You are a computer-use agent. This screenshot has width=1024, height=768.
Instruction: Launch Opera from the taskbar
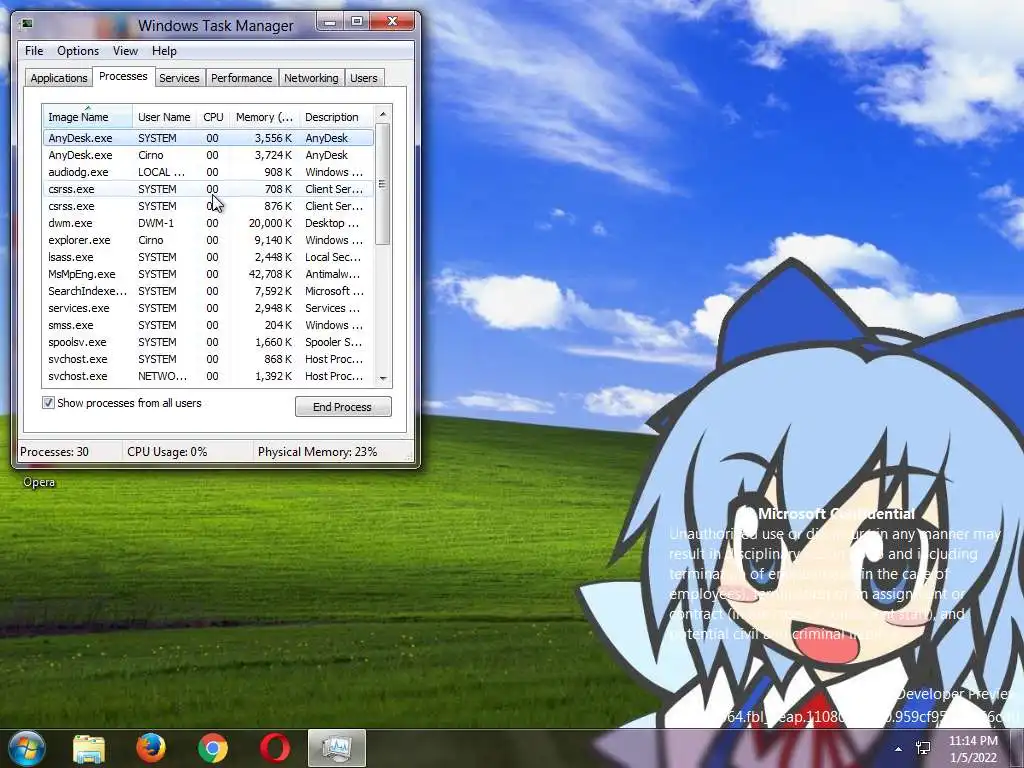(x=275, y=748)
